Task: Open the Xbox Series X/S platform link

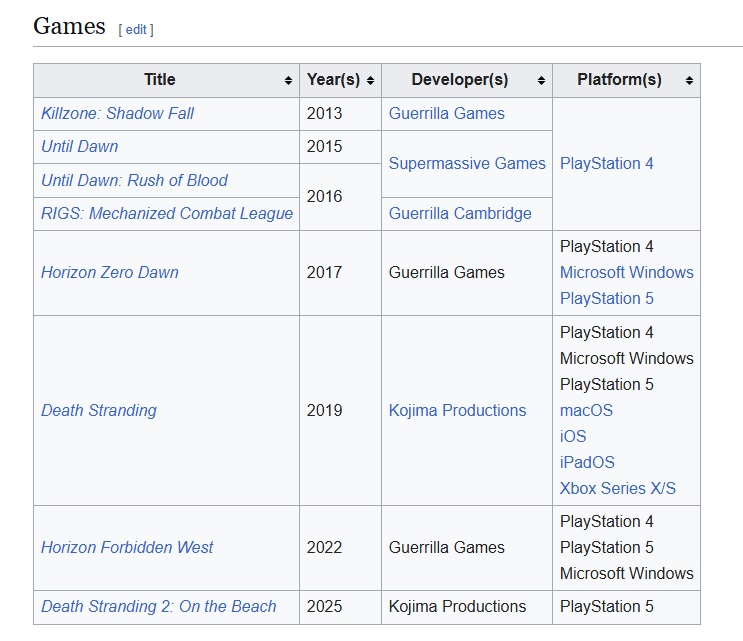Action: click(617, 488)
